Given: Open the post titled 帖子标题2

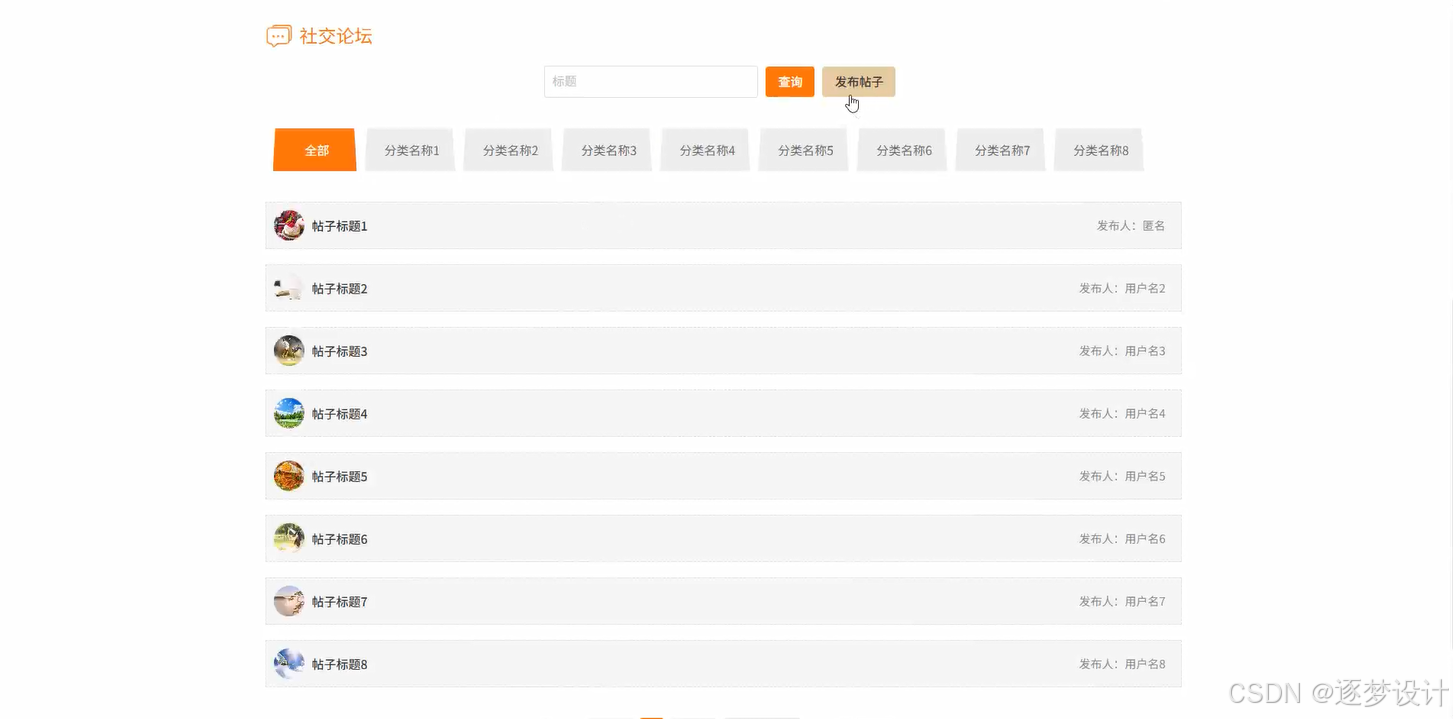Looking at the screenshot, I should coord(340,289).
